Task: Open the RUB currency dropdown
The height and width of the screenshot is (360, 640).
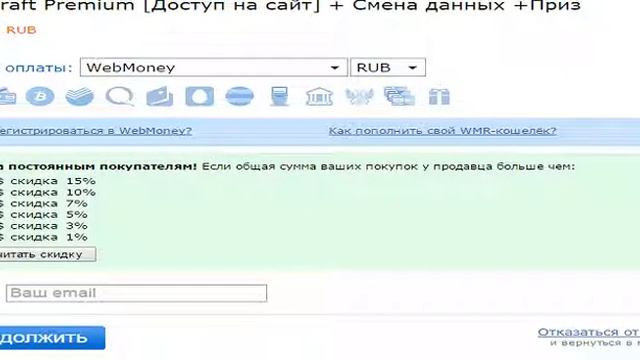Action: [387, 67]
